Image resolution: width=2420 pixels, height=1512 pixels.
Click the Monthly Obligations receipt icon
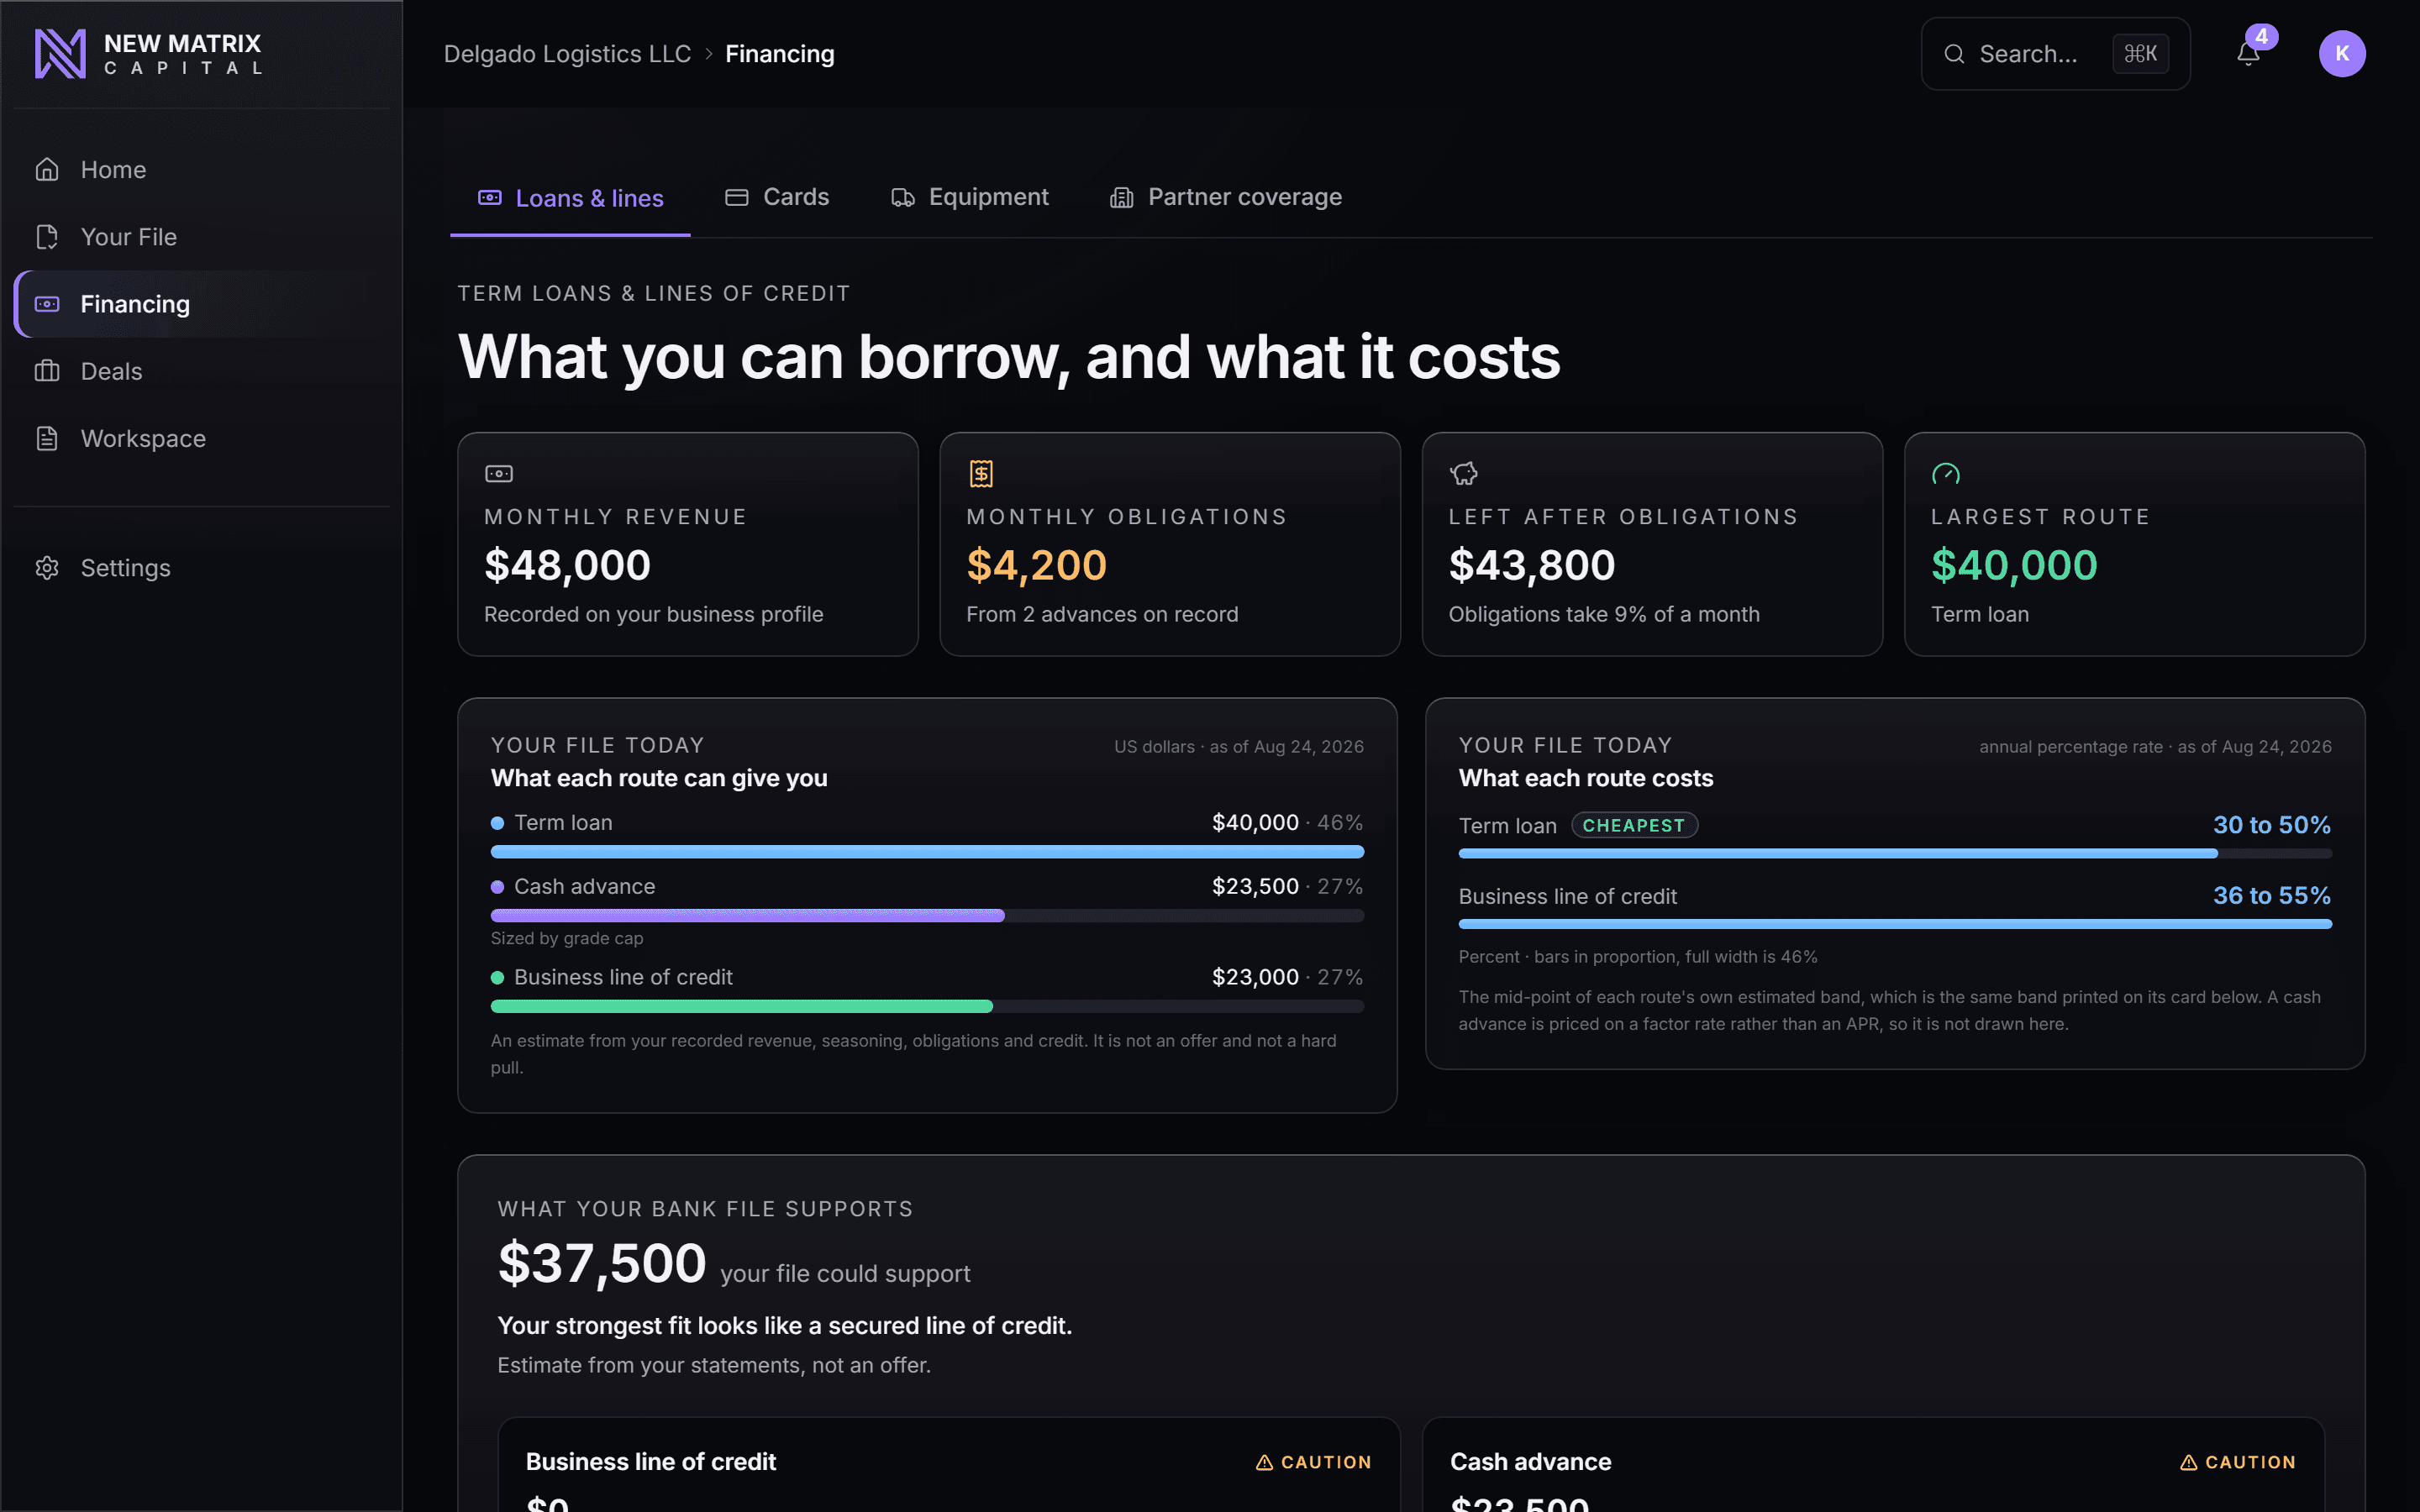[x=981, y=474]
